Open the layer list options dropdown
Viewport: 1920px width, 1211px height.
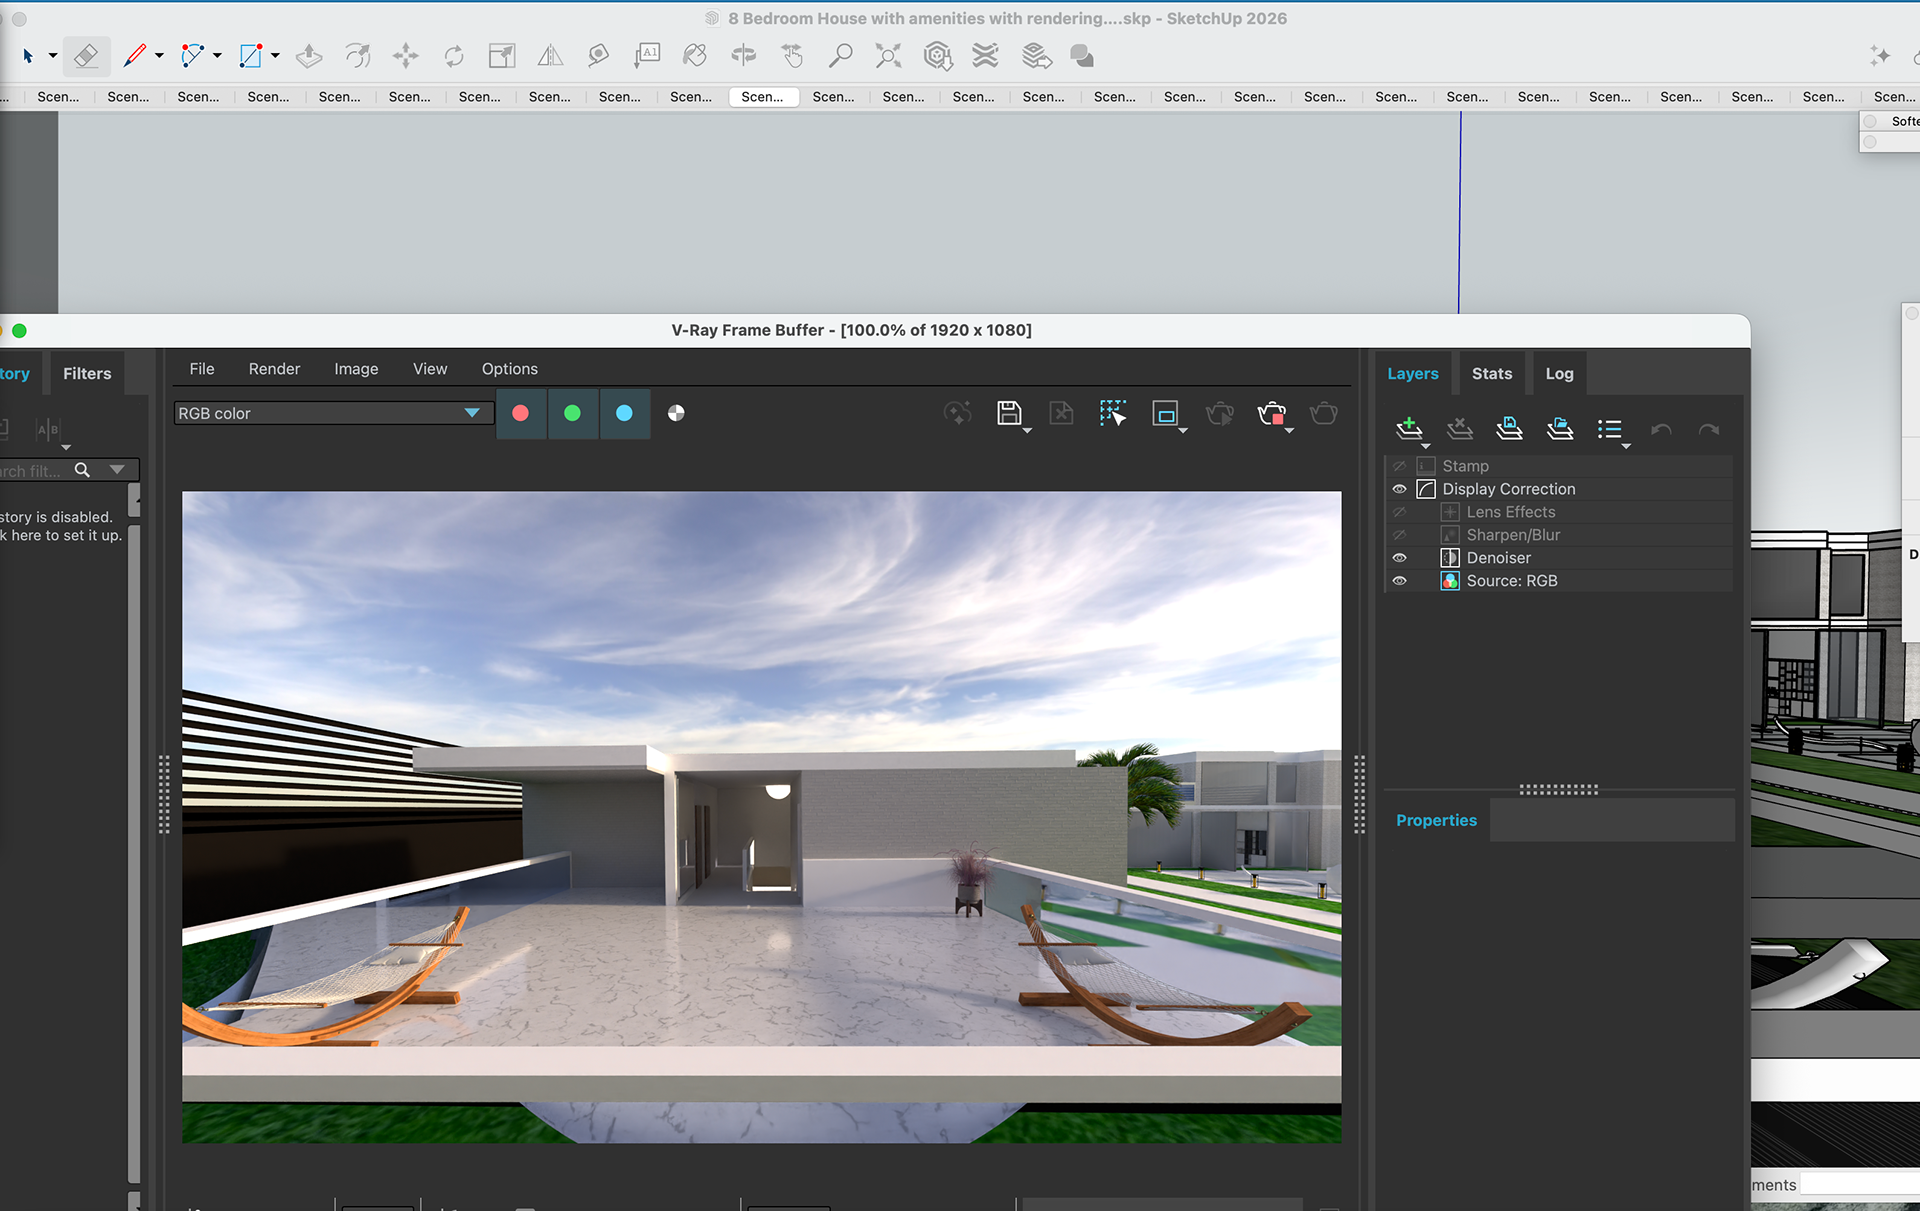click(x=1611, y=431)
